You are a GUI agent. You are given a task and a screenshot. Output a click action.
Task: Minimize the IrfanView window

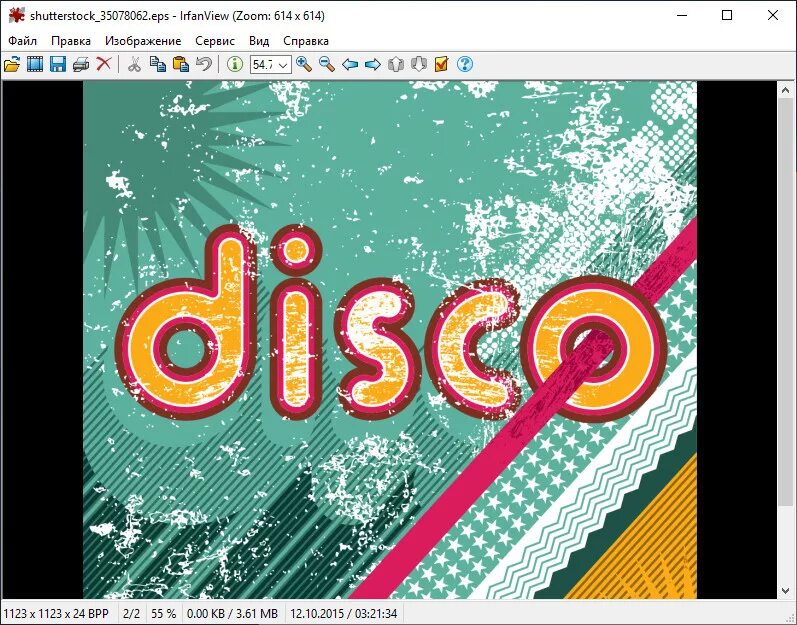click(x=682, y=15)
